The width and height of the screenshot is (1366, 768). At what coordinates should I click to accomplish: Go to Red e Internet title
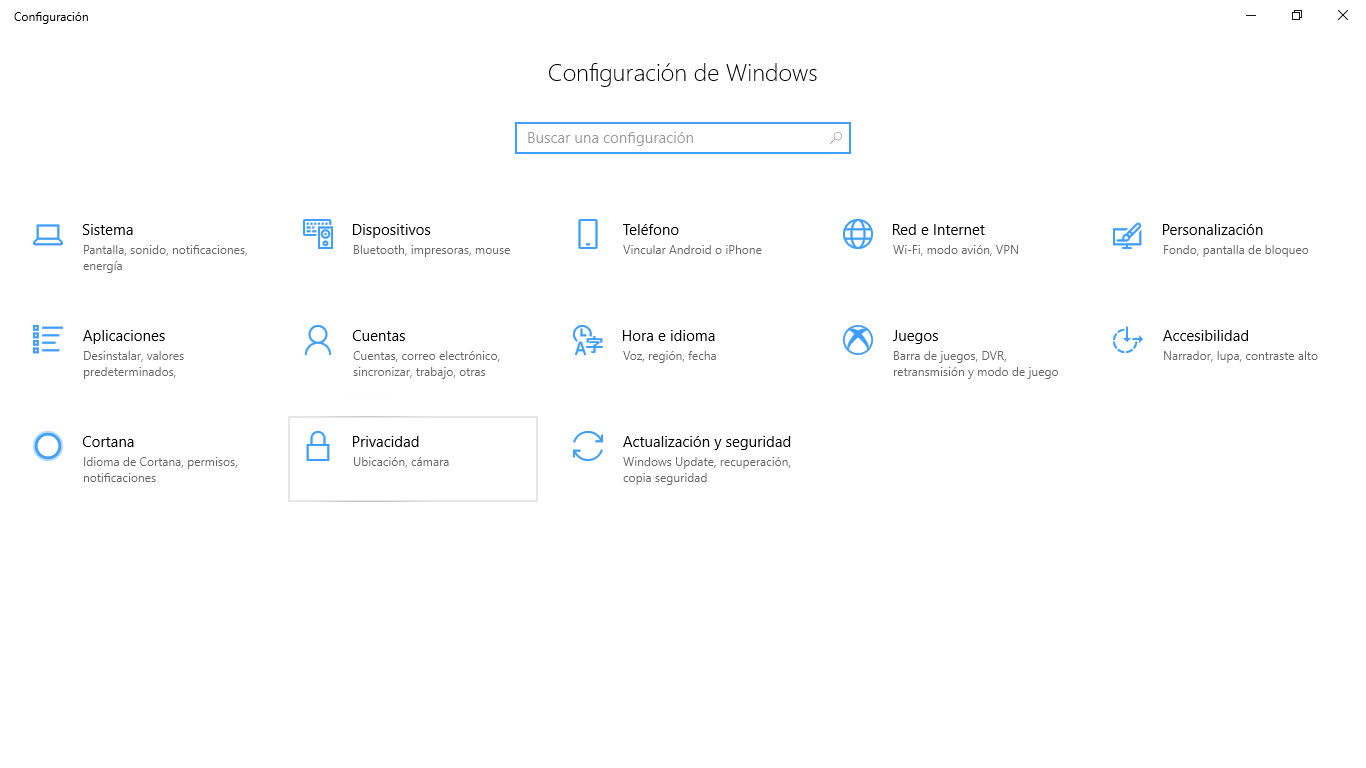[938, 230]
